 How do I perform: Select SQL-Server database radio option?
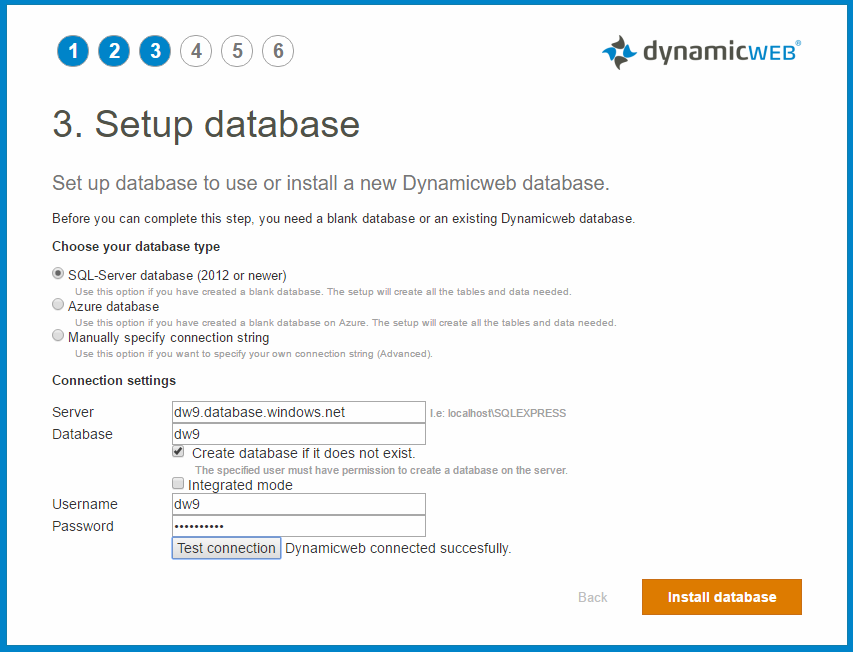pos(58,274)
